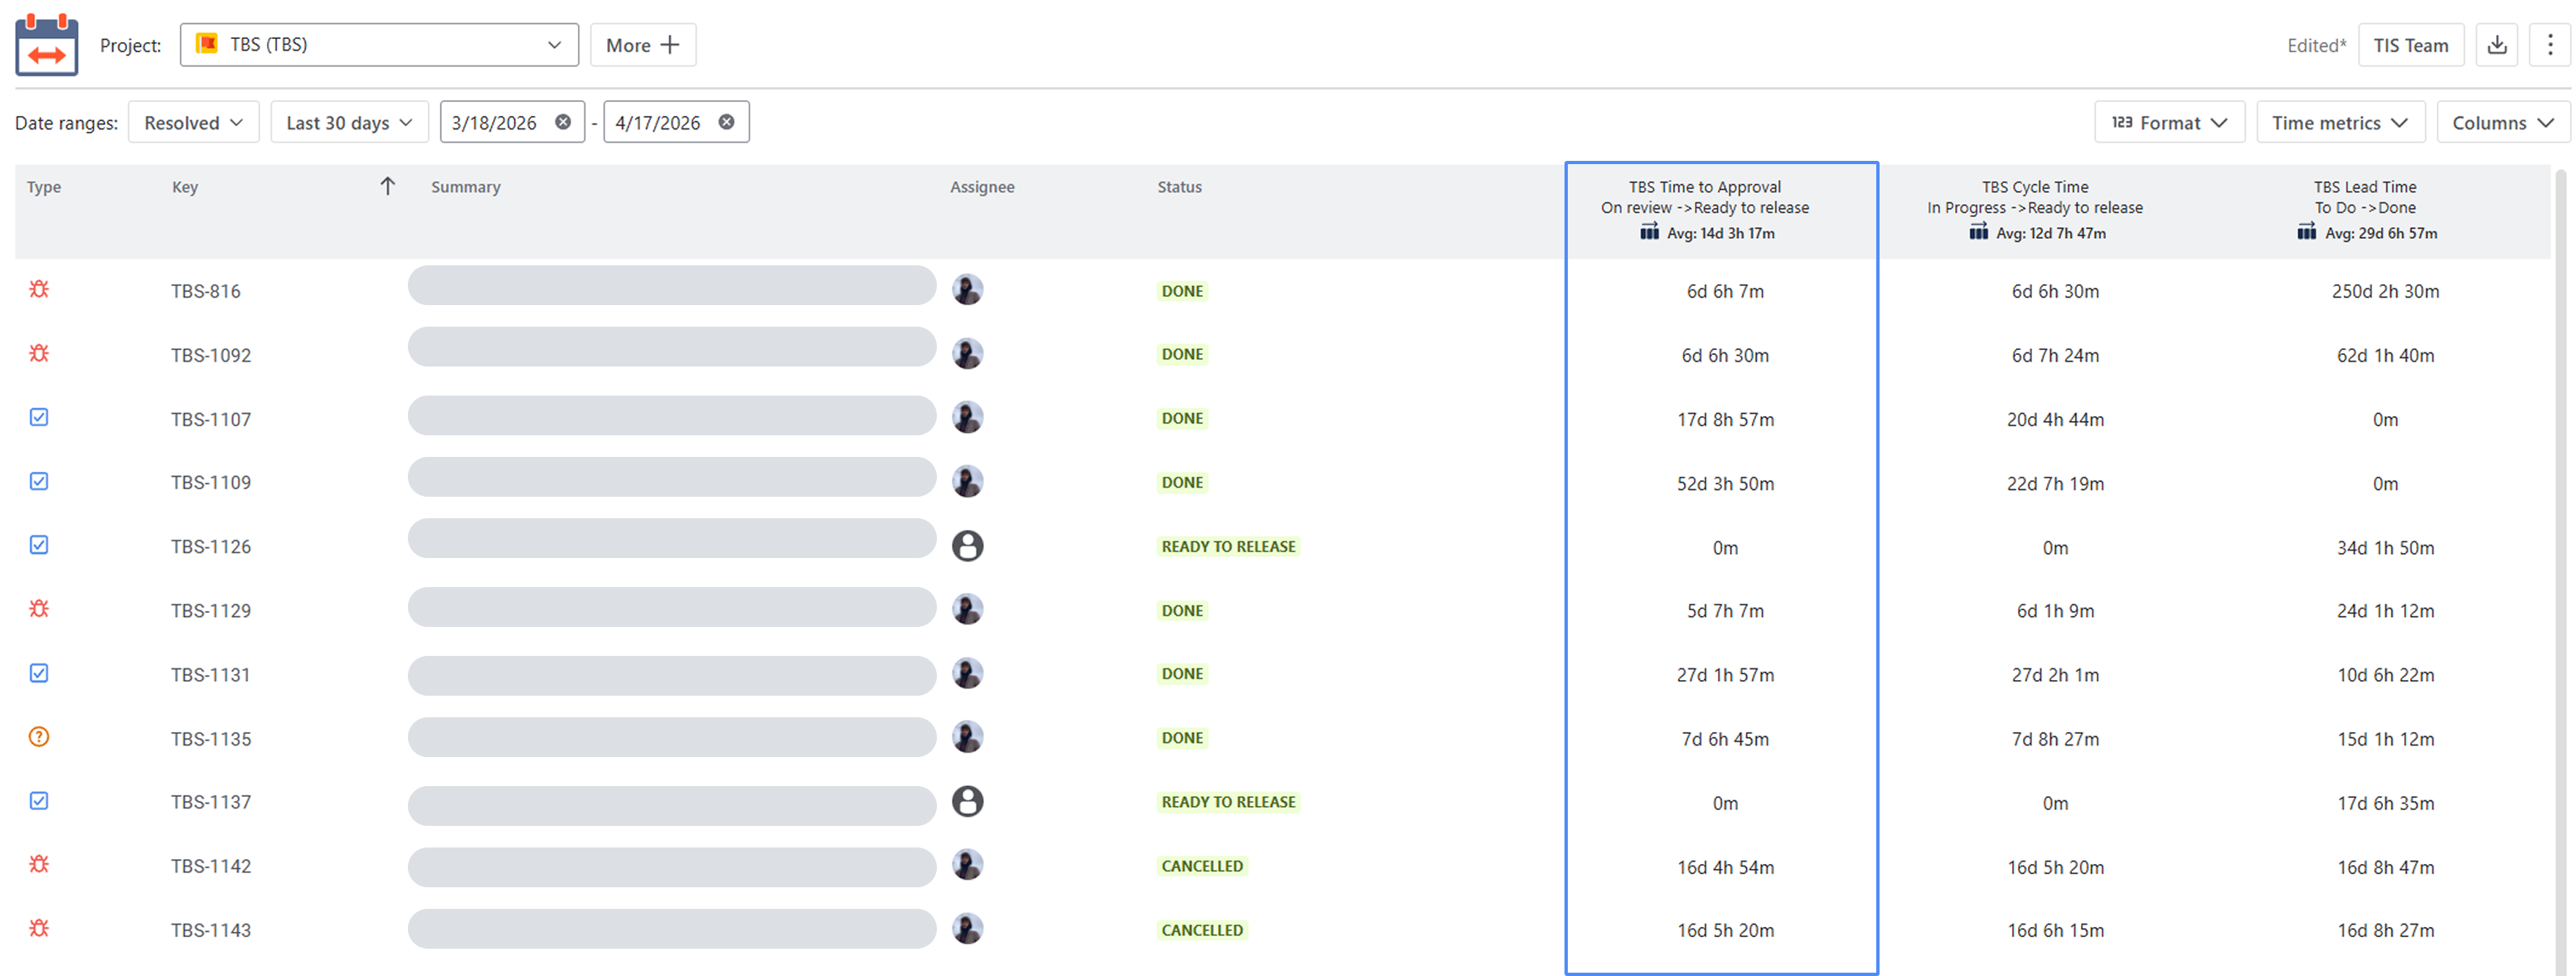Click the Assignee column header
The width and height of the screenshot is (2576, 976).
click(x=981, y=187)
